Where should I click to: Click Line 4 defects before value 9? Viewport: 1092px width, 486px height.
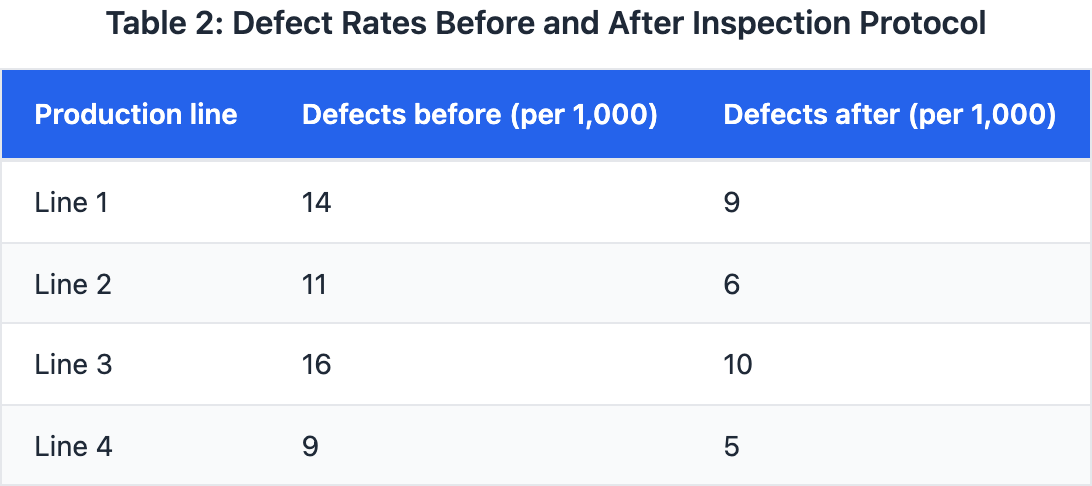coord(310,446)
